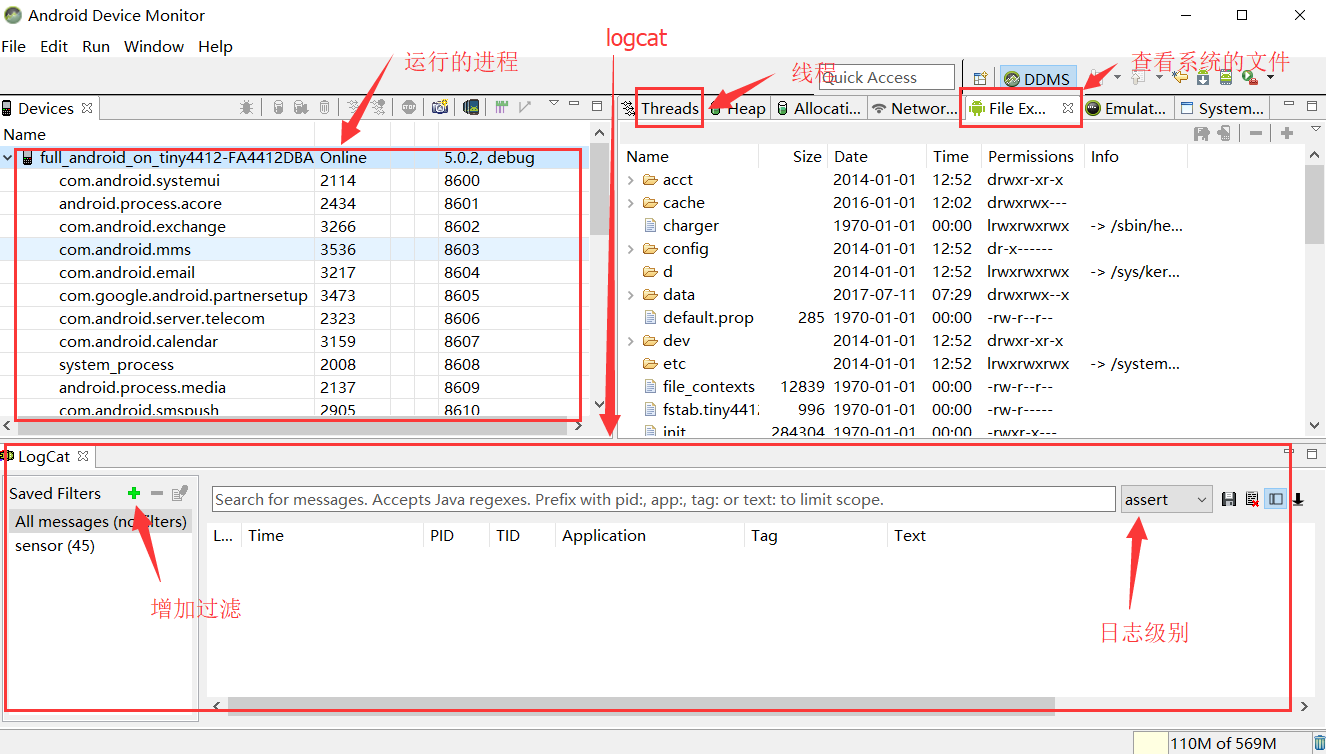The height and width of the screenshot is (754, 1326).
Task: Switch to the Emulator Control tab
Action: pyautogui.click(x=1127, y=108)
